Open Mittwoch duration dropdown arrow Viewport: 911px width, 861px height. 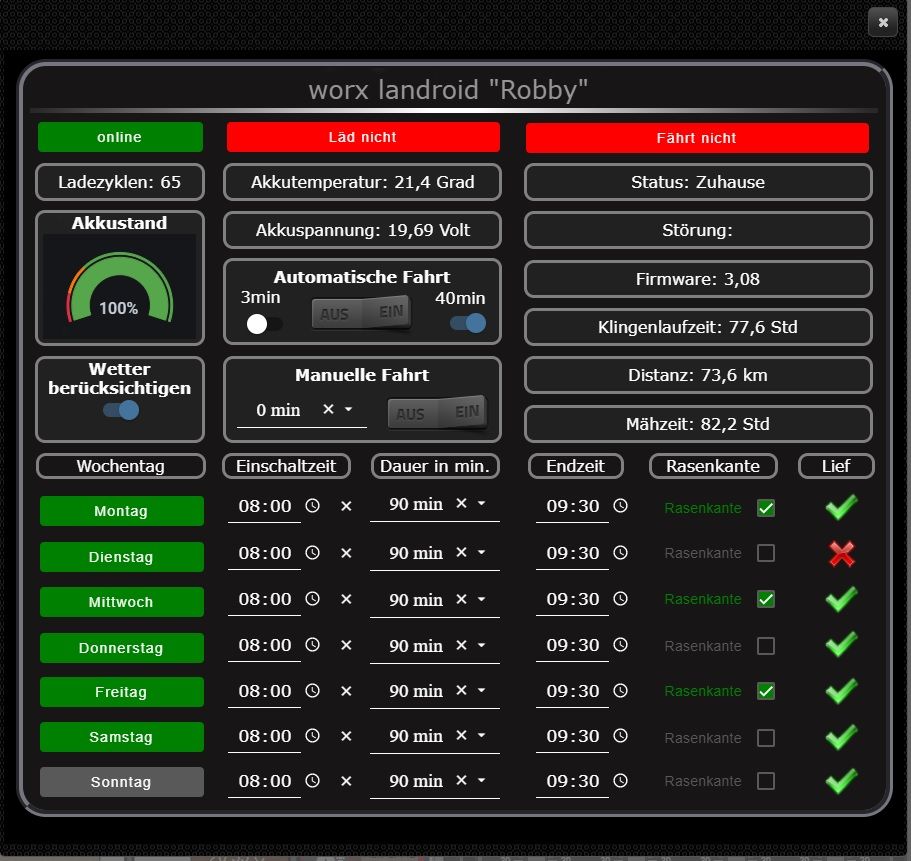[482, 599]
